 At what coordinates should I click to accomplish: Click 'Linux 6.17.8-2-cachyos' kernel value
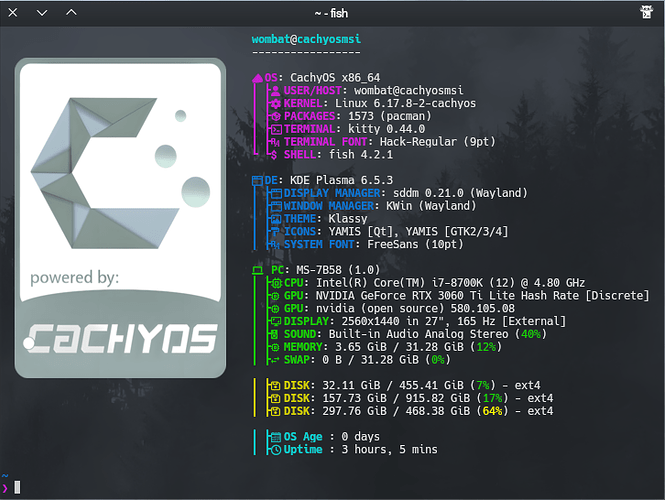click(x=405, y=103)
